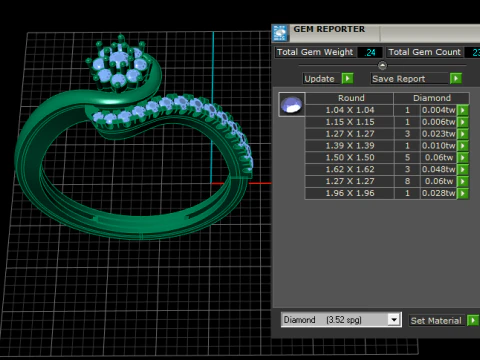Select the round gem thumbnail
Screen dimensions: 480x360
(x=292, y=104)
